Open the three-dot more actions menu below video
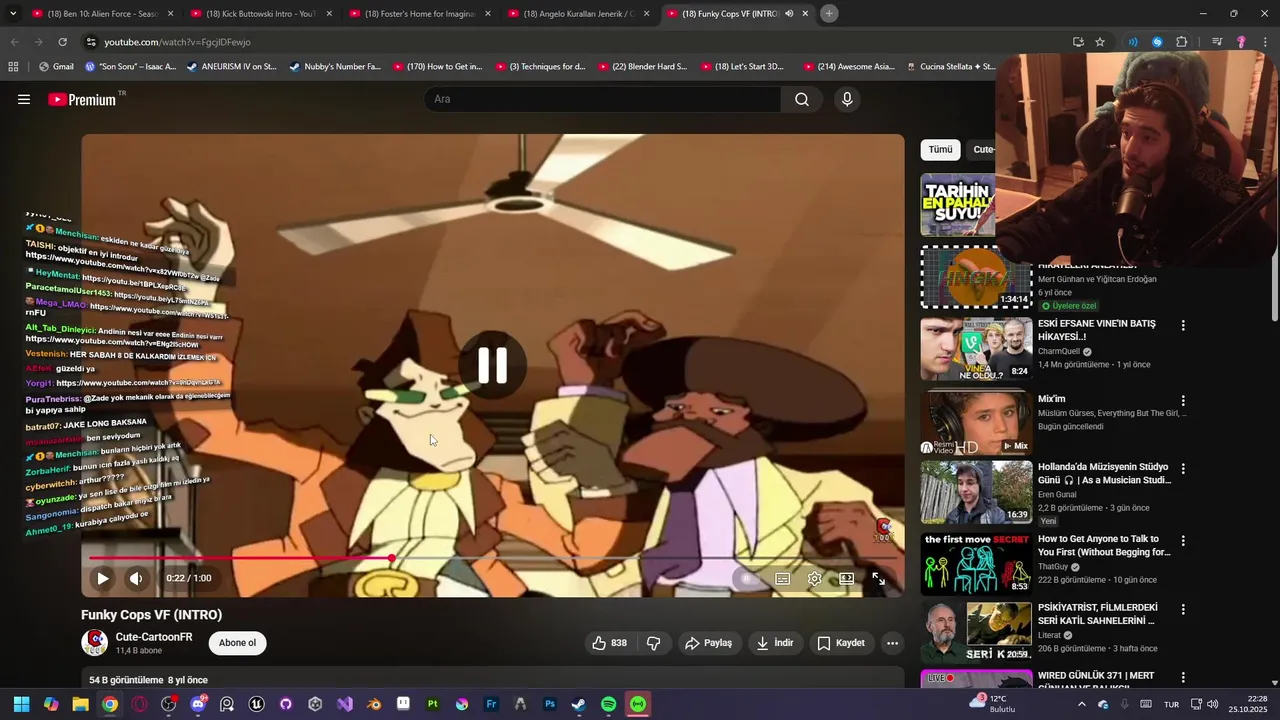 pyautogui.click(x=892, y=643)
